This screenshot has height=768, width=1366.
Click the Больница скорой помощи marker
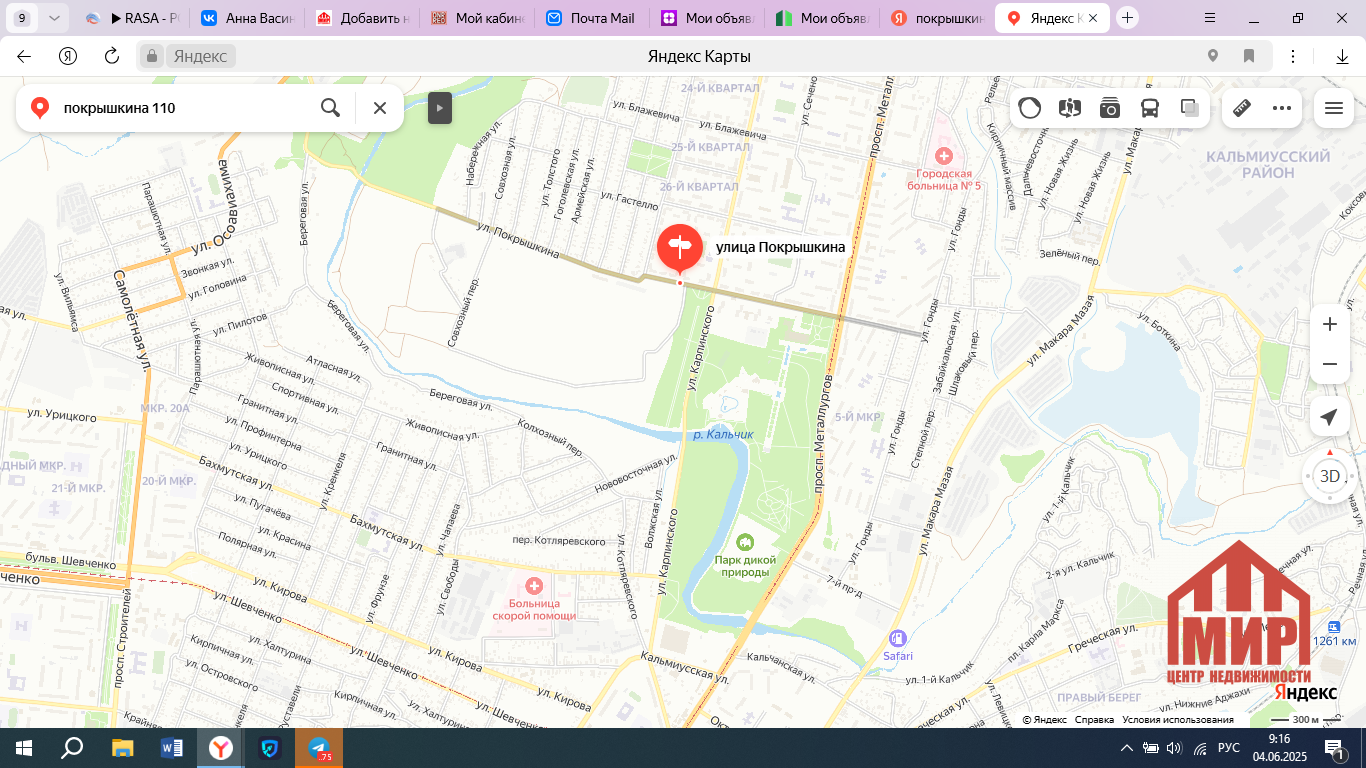[534, 585]
